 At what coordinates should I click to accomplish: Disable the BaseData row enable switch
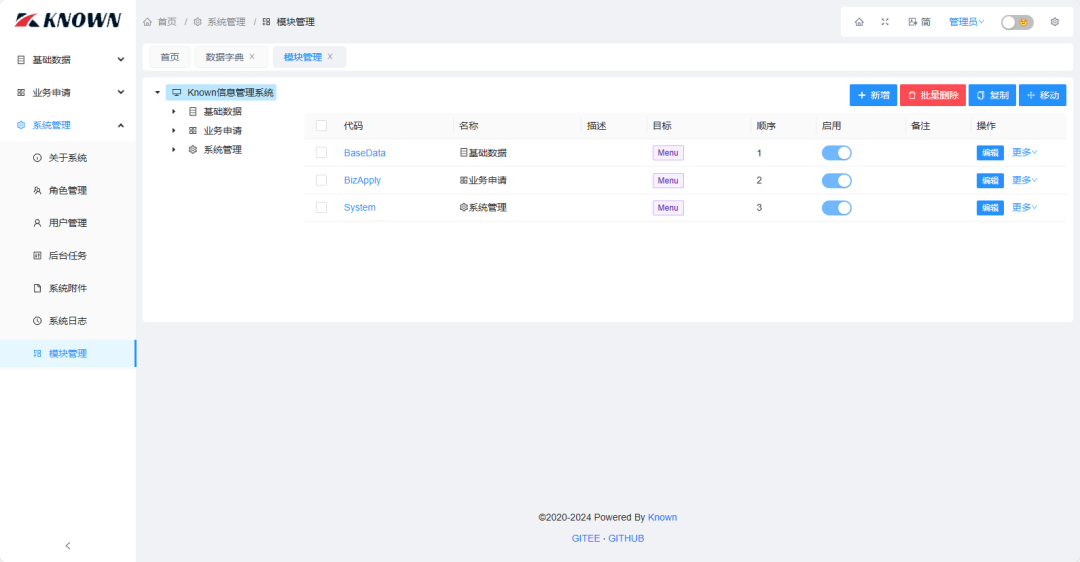tap(836, 153)
